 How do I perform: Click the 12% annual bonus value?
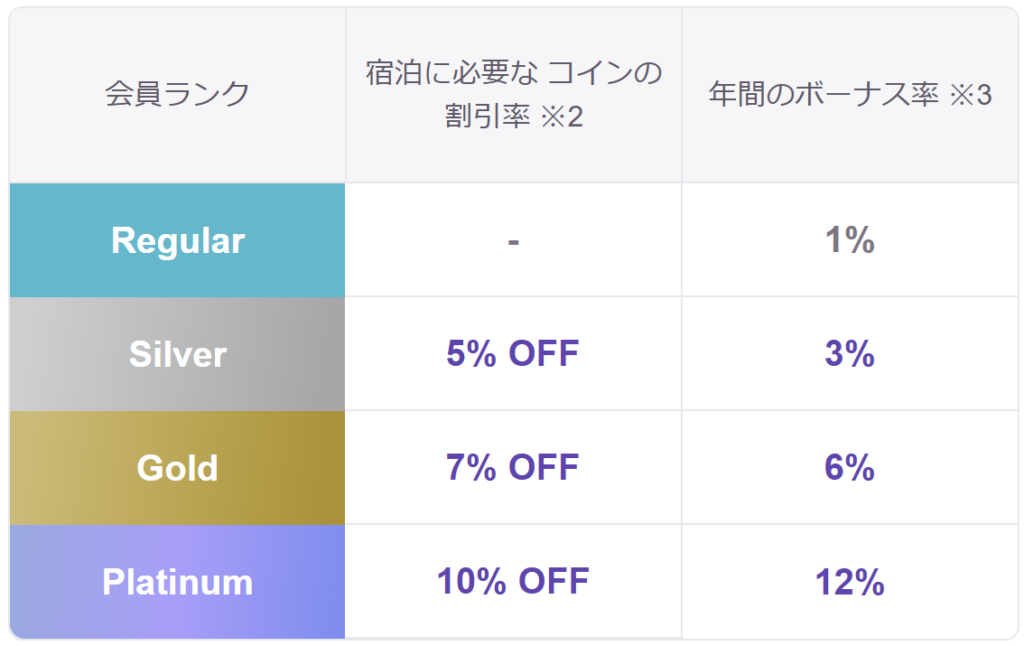click(x=850, y=581)
